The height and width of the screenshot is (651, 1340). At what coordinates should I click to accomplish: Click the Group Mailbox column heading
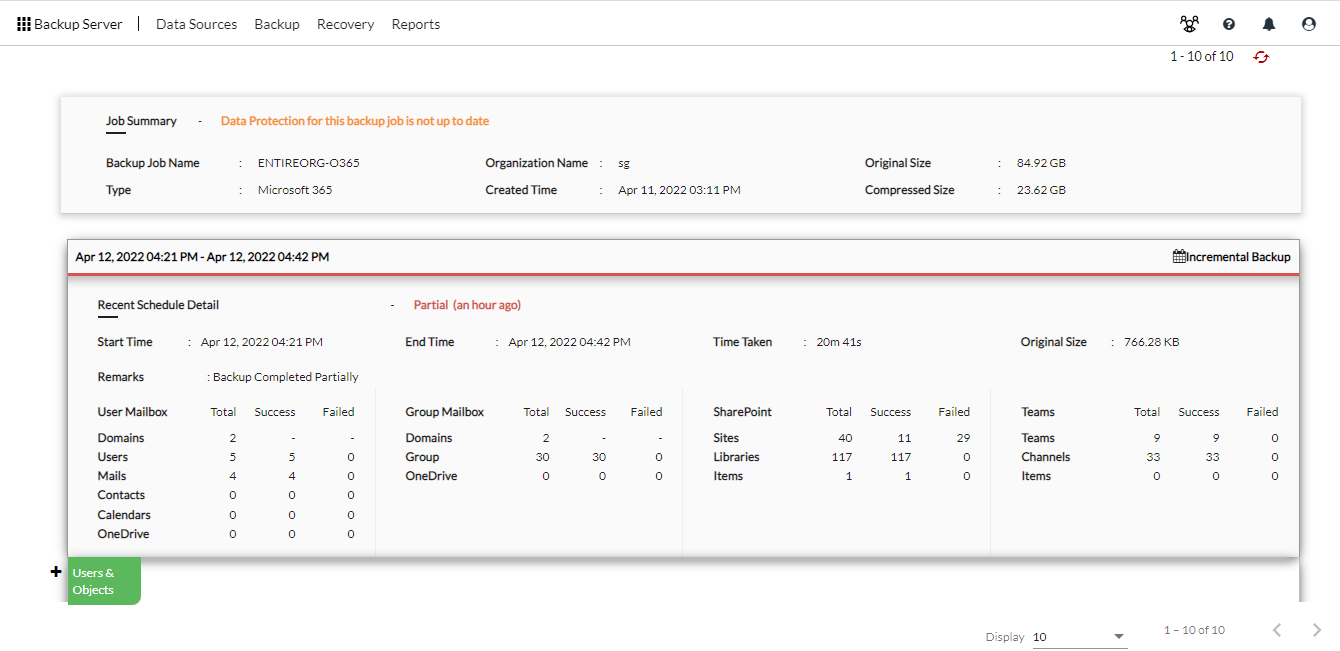(x=444, y=412)
